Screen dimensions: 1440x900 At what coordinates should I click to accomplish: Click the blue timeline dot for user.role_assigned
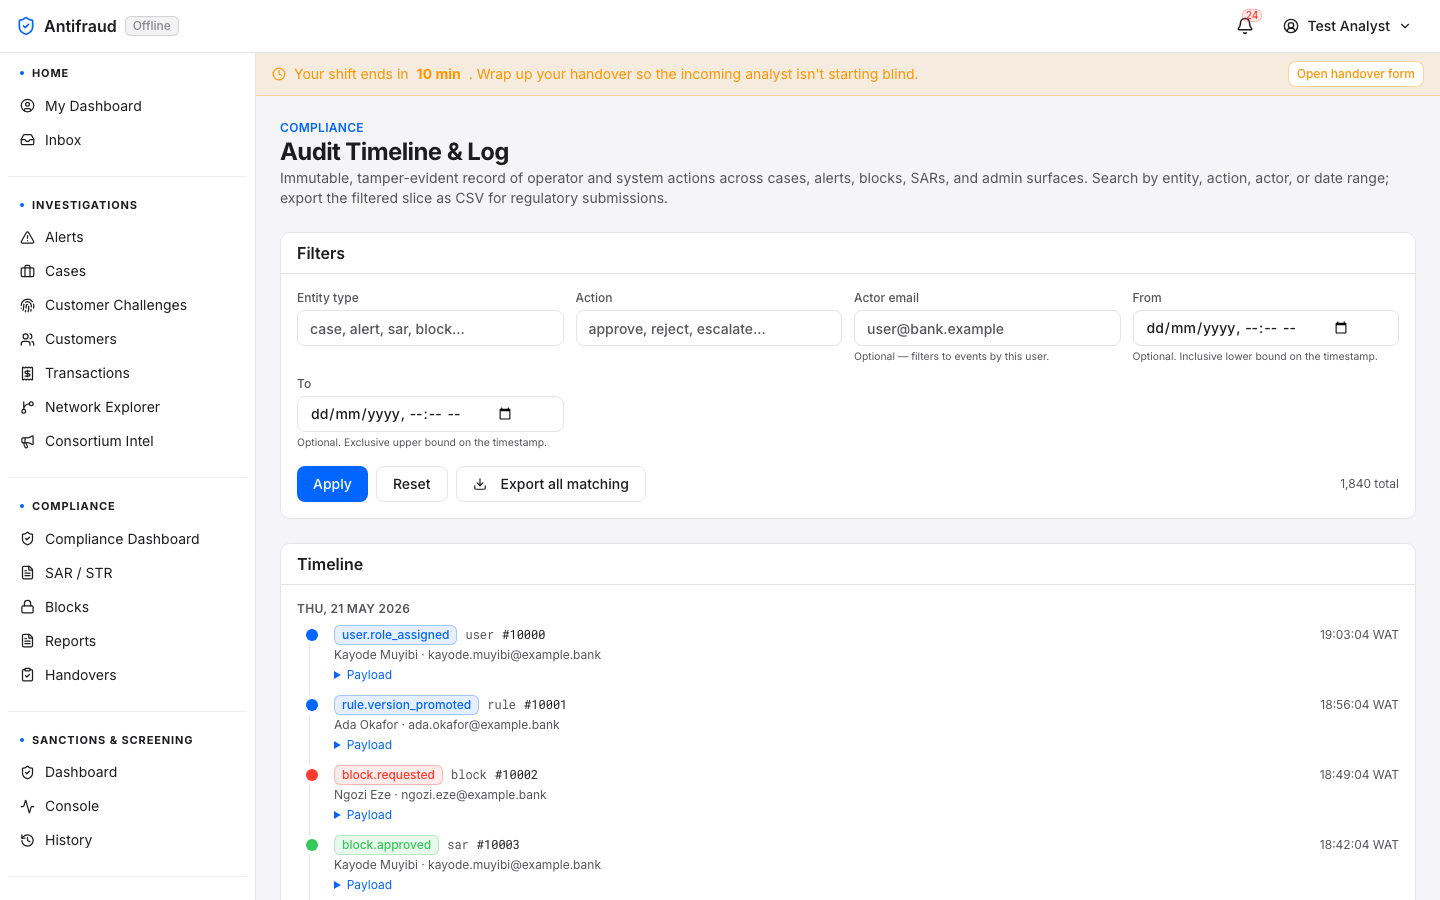(312, 635)
